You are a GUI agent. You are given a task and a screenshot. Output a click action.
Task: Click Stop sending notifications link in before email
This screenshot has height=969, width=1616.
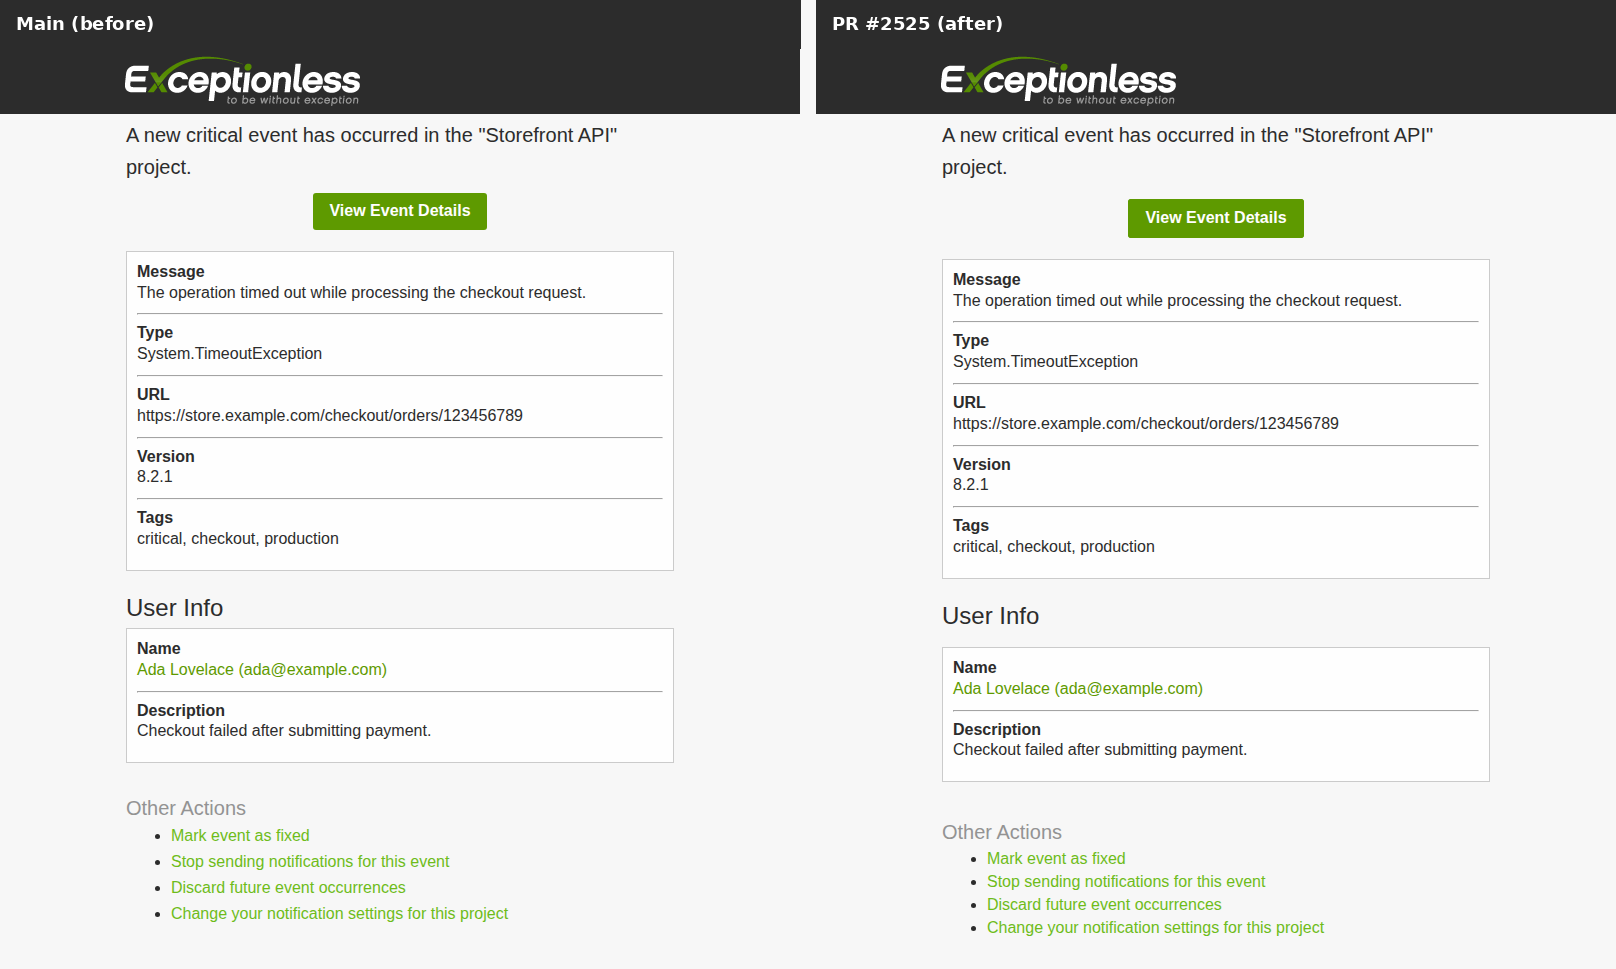pyautogui.click(x=310, y=861)
